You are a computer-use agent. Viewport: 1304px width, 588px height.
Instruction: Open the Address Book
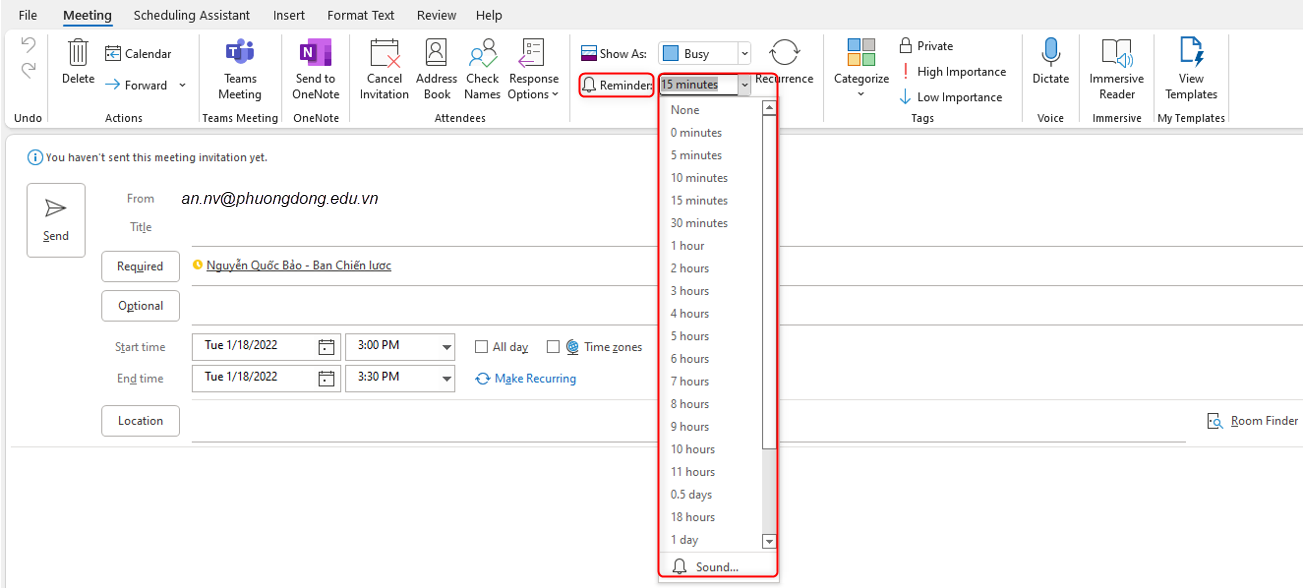pos(436,69)
